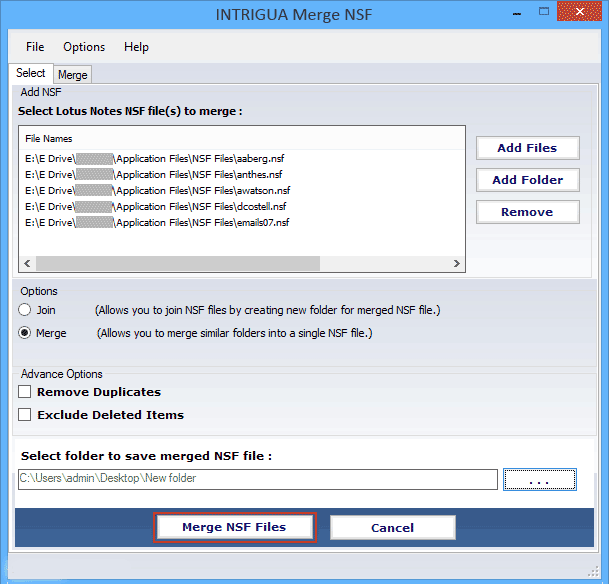Start merging with Merge NSF Files button
Screen dimensions: 609x584
234,527
